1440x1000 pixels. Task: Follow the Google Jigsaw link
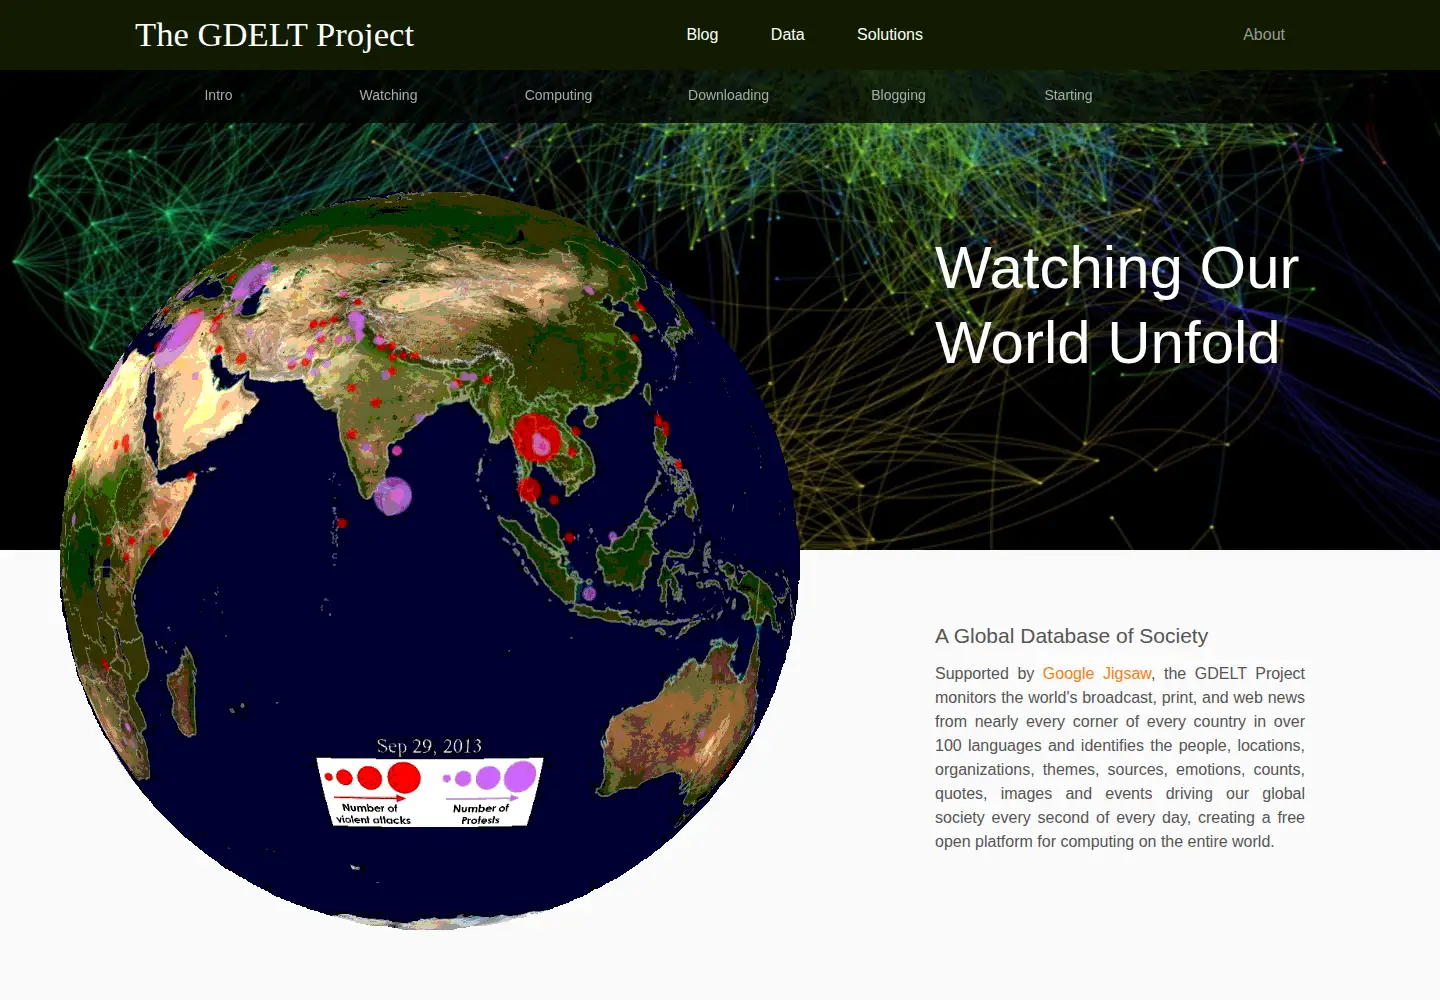click(1096, 673)
